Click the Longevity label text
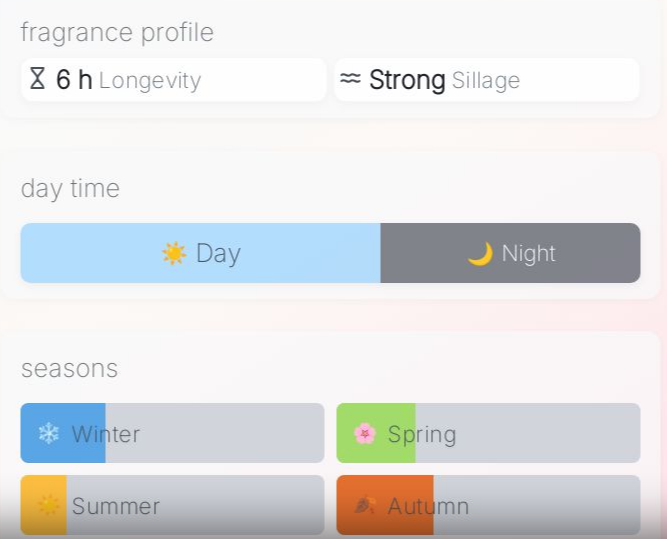The height and width of the screenshot is (539, 667). tap(150, 81)
